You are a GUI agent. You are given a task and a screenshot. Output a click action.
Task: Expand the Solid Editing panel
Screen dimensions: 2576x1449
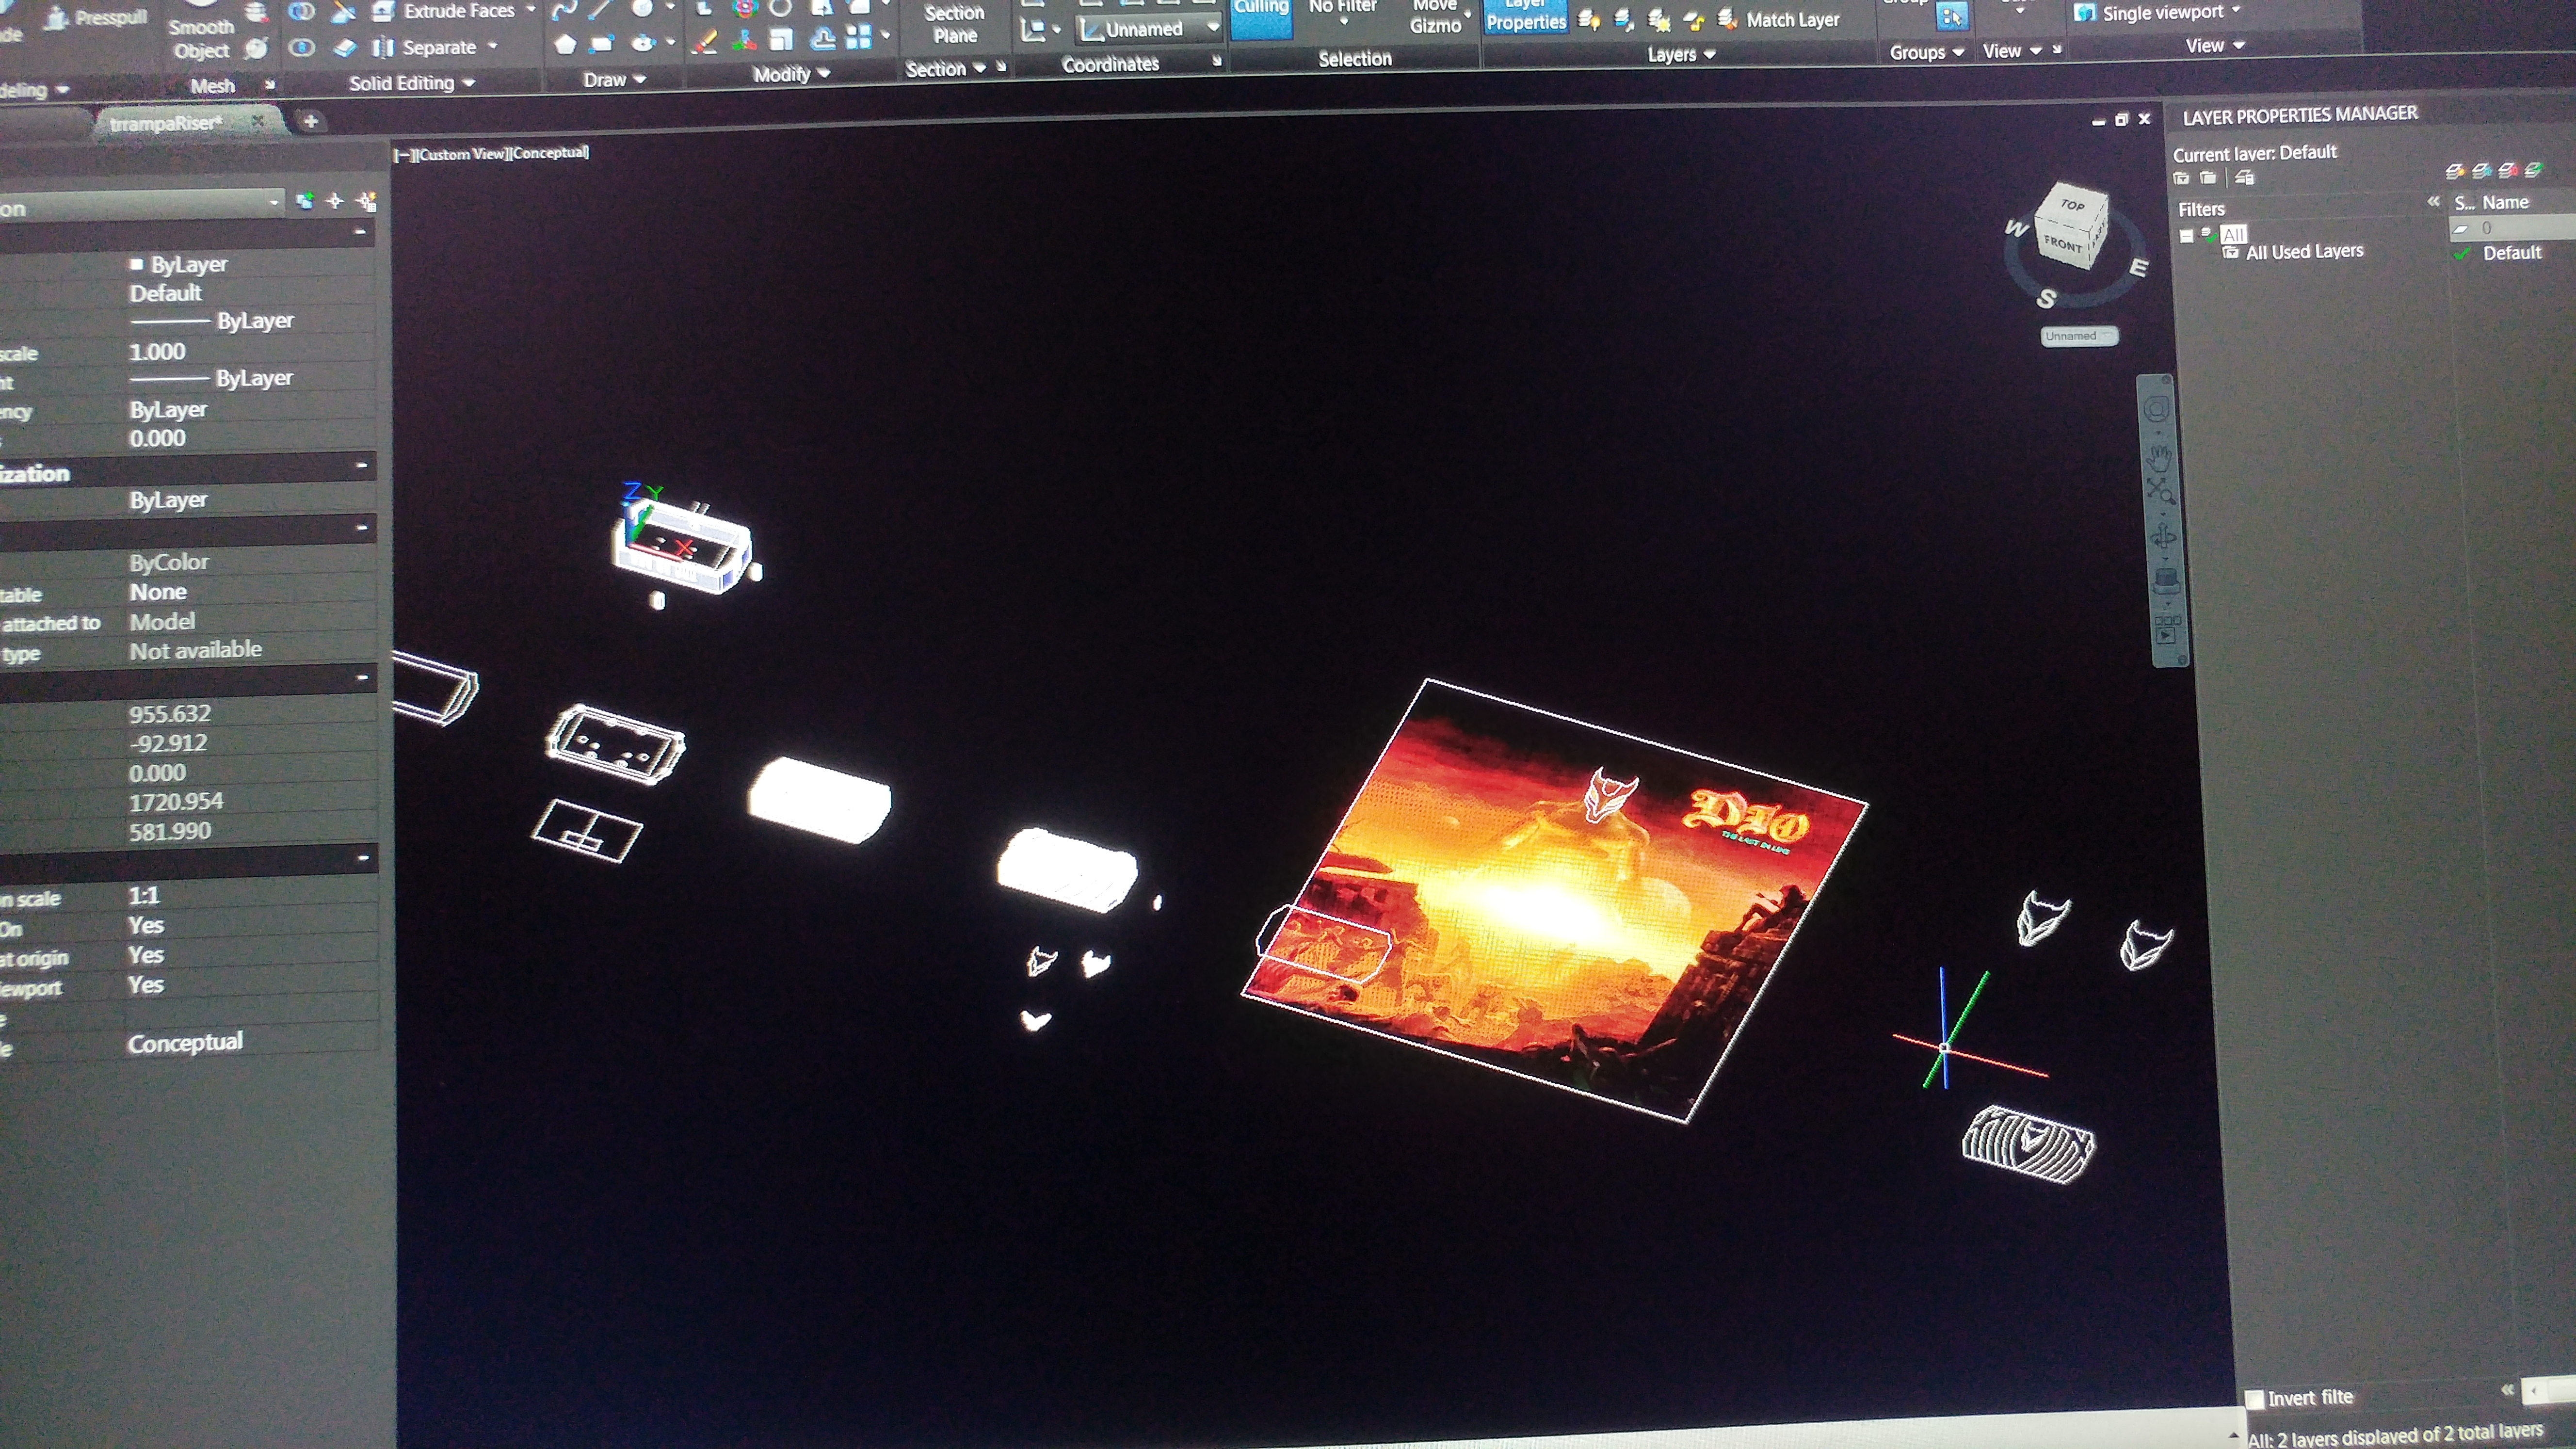411,83
